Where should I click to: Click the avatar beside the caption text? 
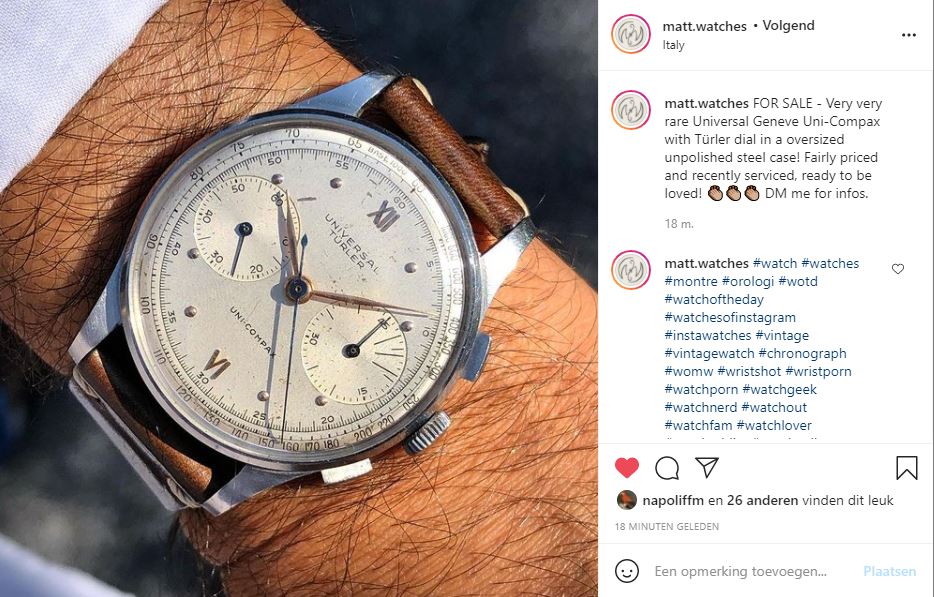pos(631,110)
